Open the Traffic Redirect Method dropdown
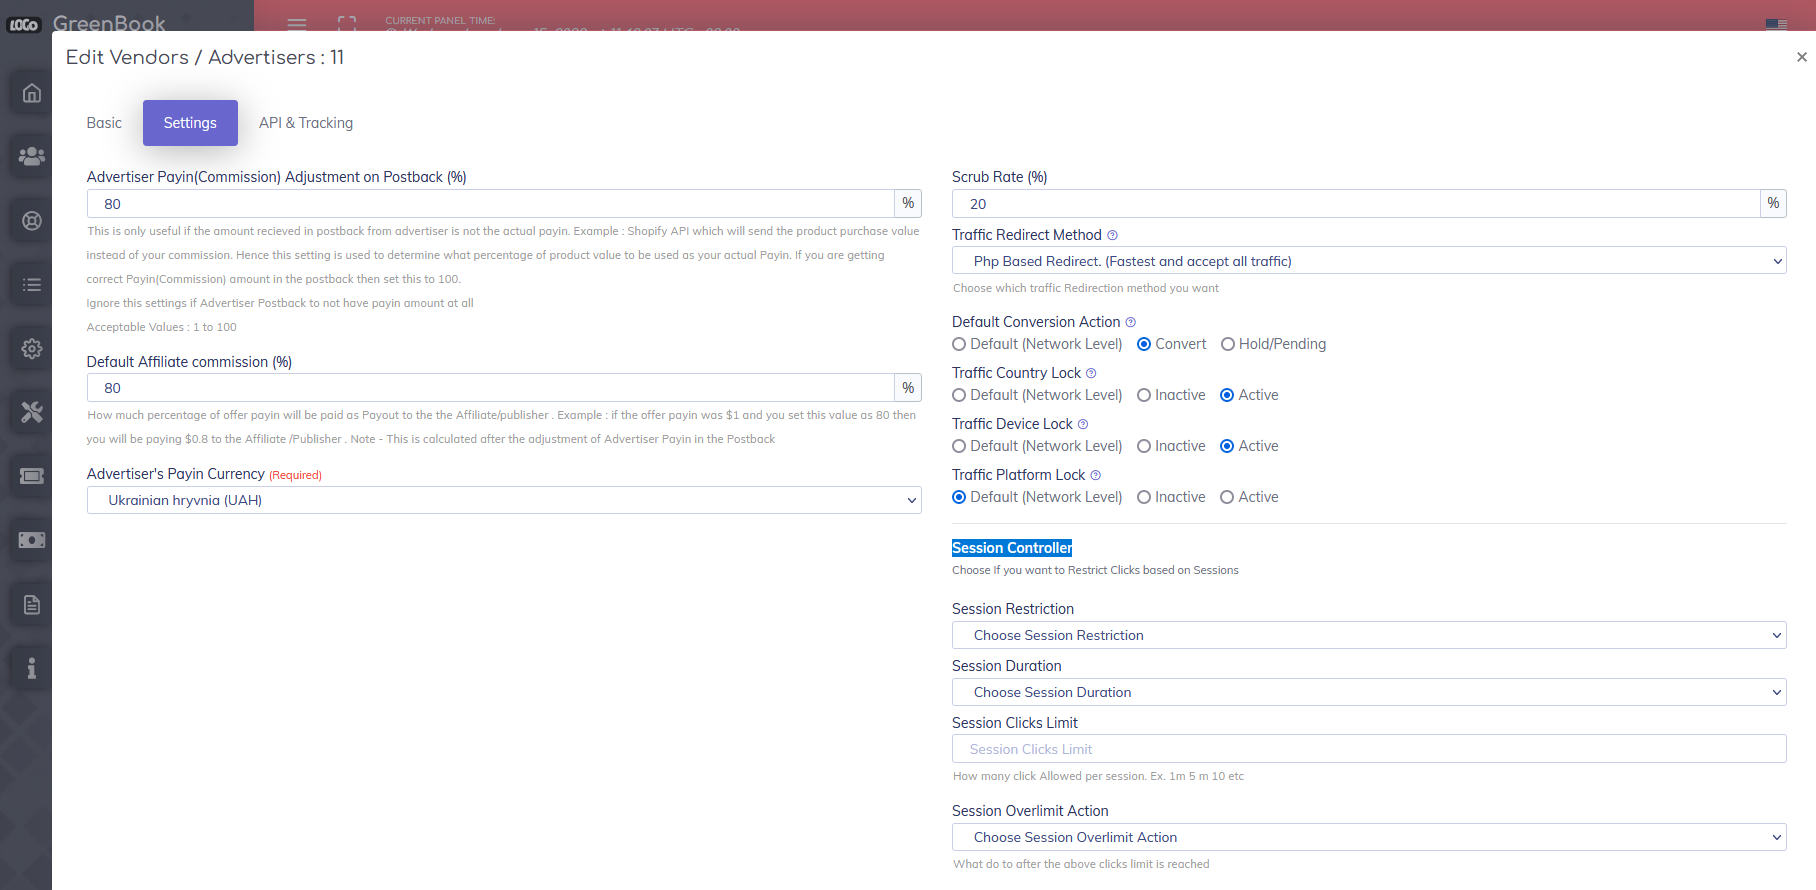Screen dimensions: 1816x890 tap(1369, 261)
